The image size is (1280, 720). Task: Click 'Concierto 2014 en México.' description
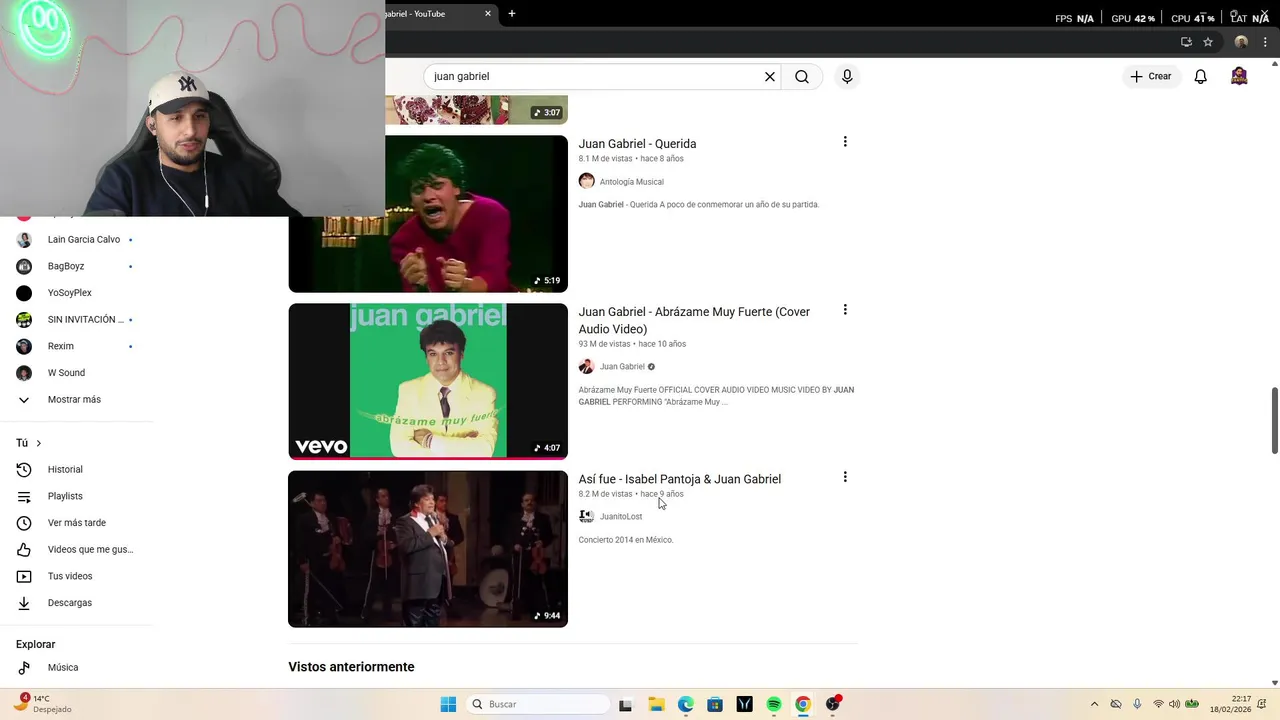point(626,540)
